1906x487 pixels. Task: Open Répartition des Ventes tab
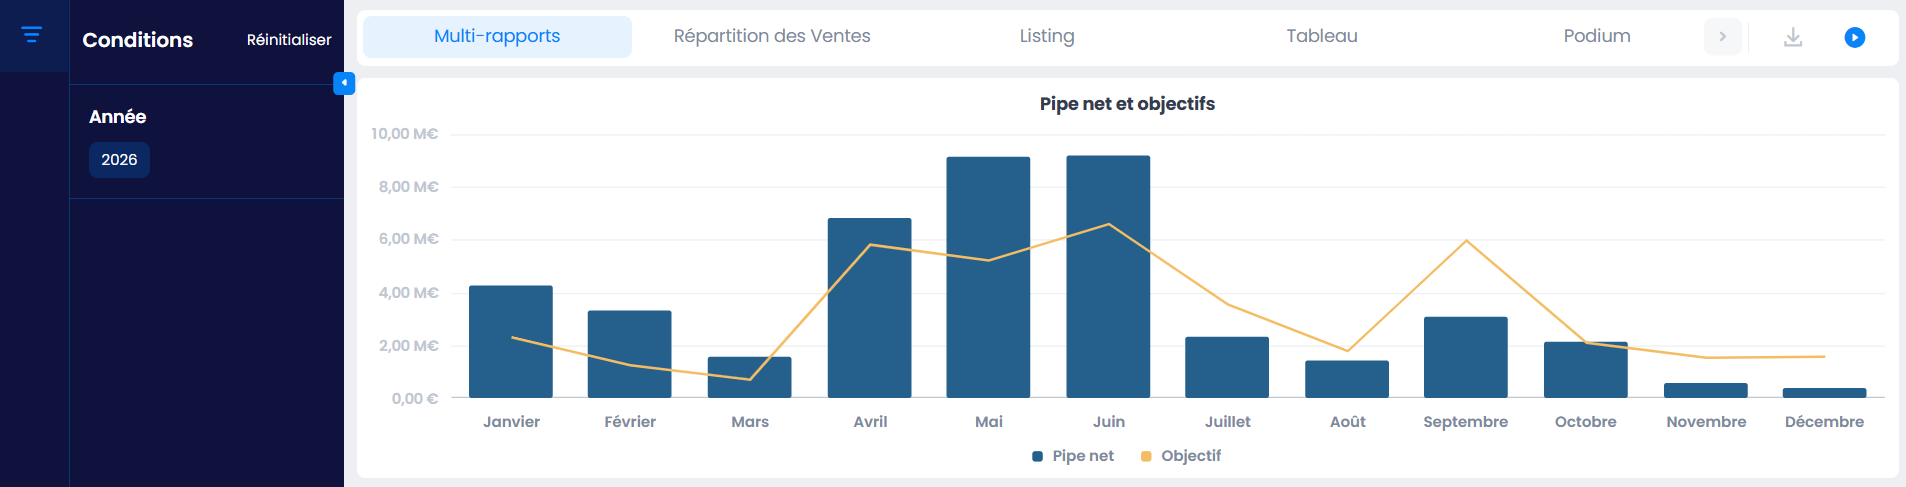tap(772, 37)
